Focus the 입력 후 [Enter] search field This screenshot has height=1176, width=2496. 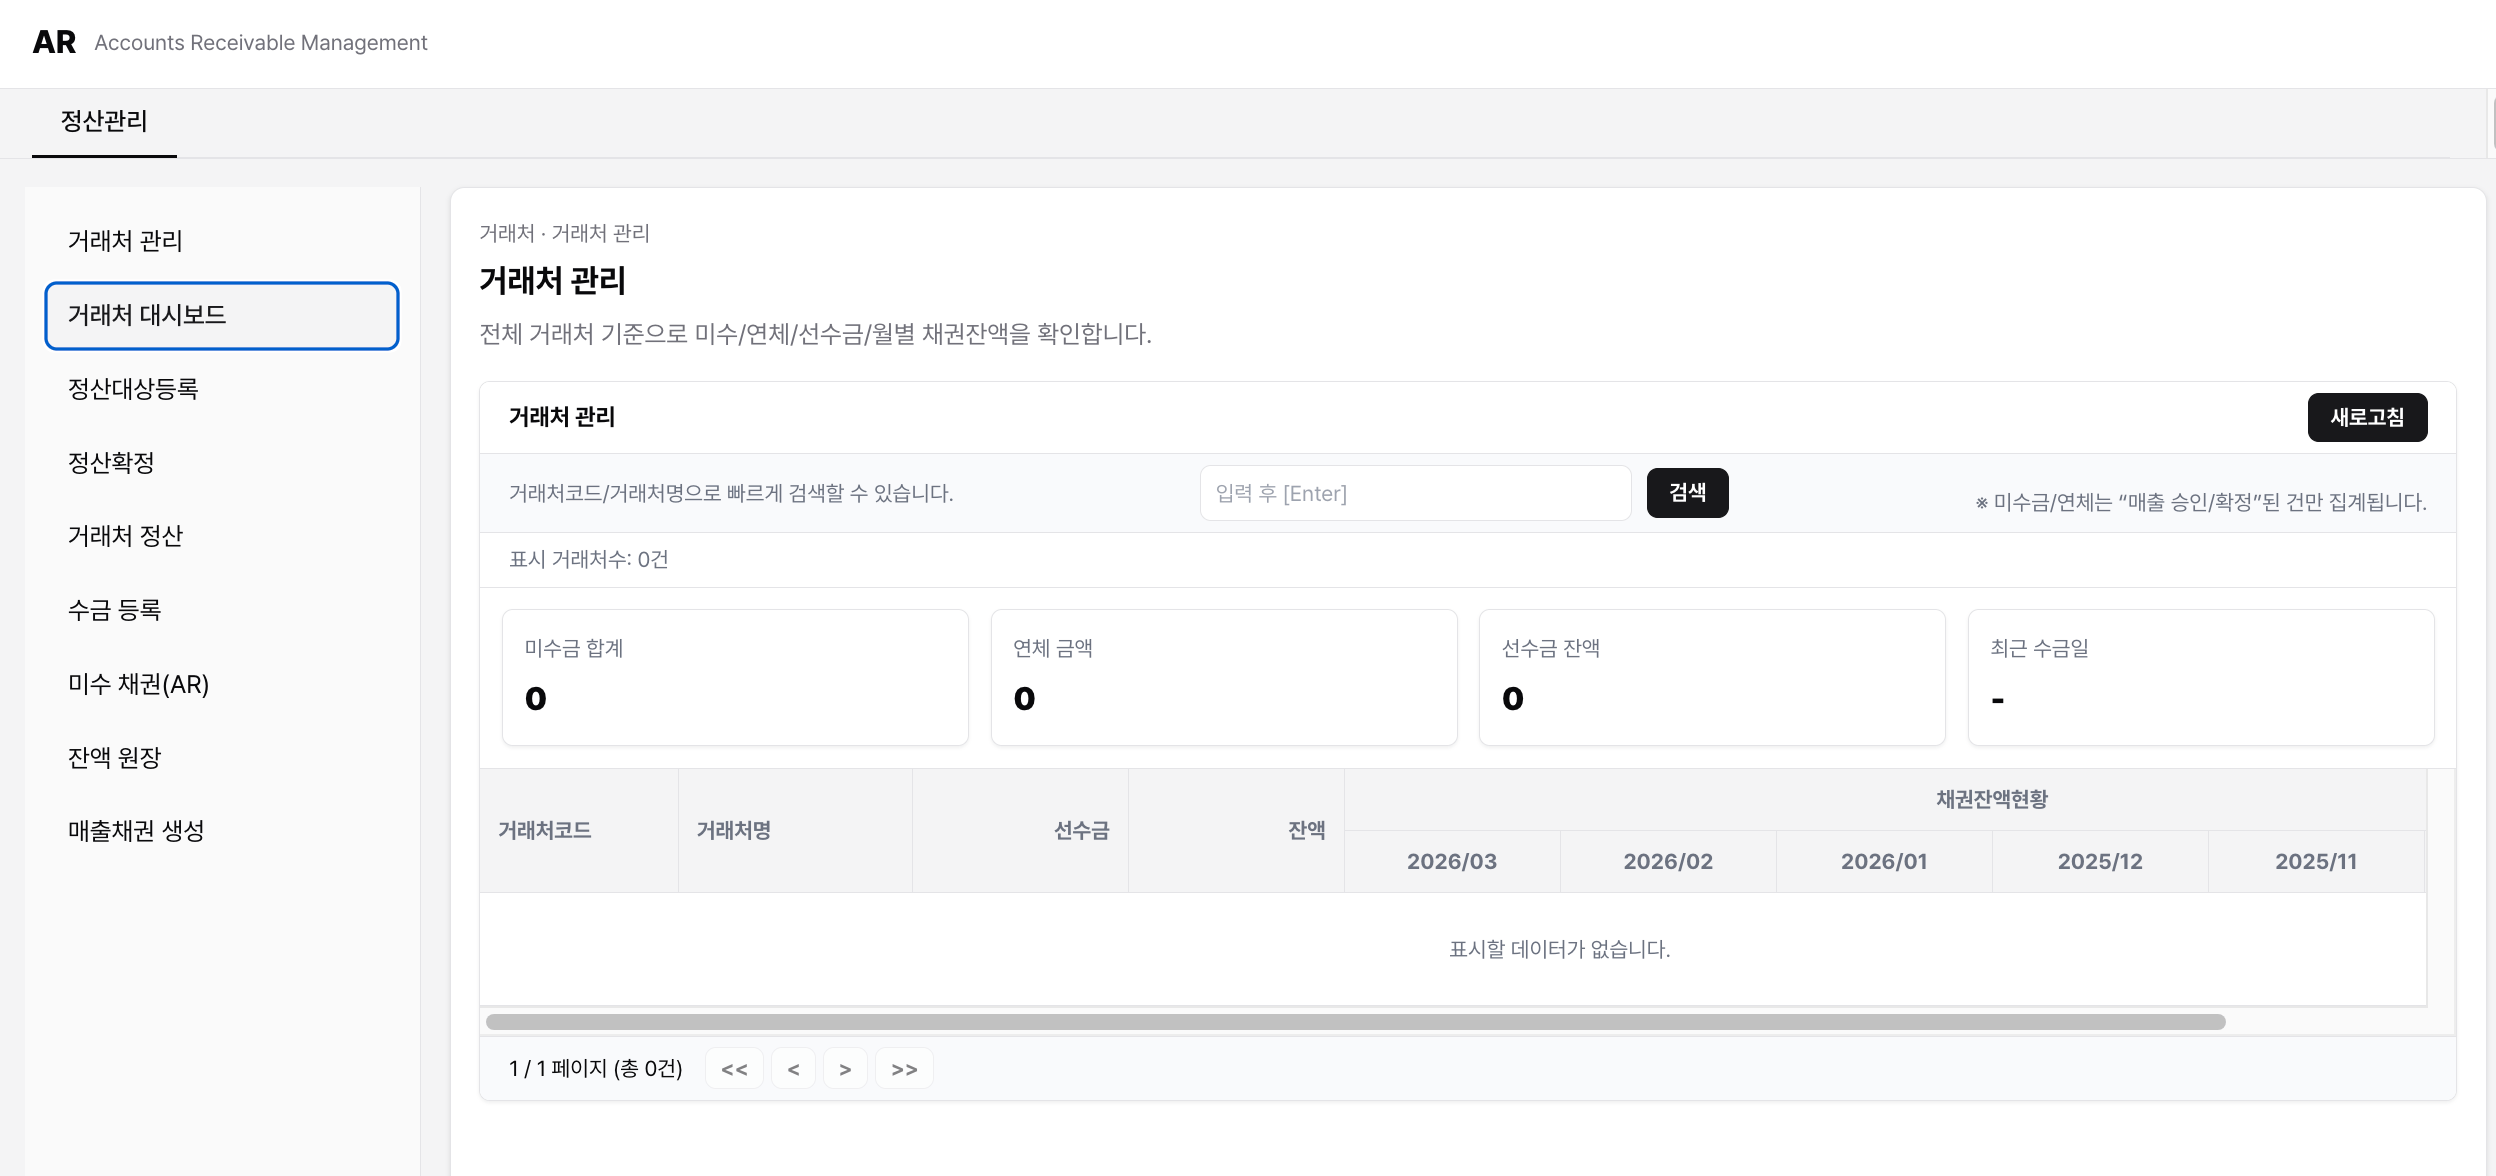(1415, 493)
